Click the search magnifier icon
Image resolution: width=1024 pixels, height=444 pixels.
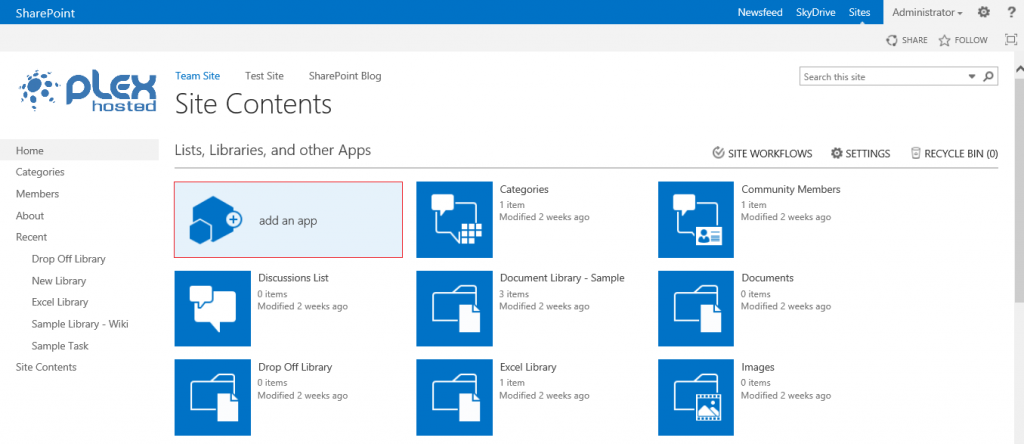pos(988,77)
